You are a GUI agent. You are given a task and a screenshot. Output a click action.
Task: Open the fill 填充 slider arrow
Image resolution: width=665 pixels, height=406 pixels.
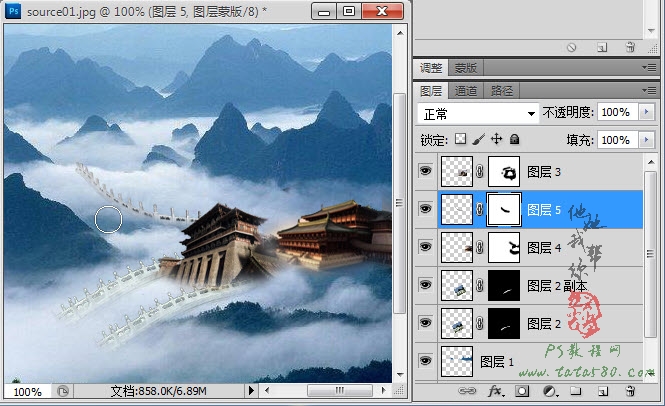(x=646, y=140)
